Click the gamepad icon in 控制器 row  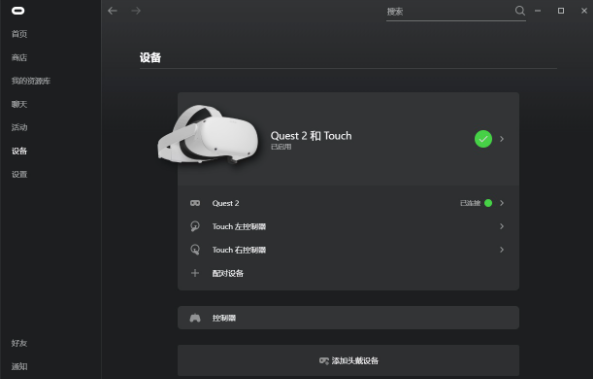pyautogui.click(x=195, y=318)
